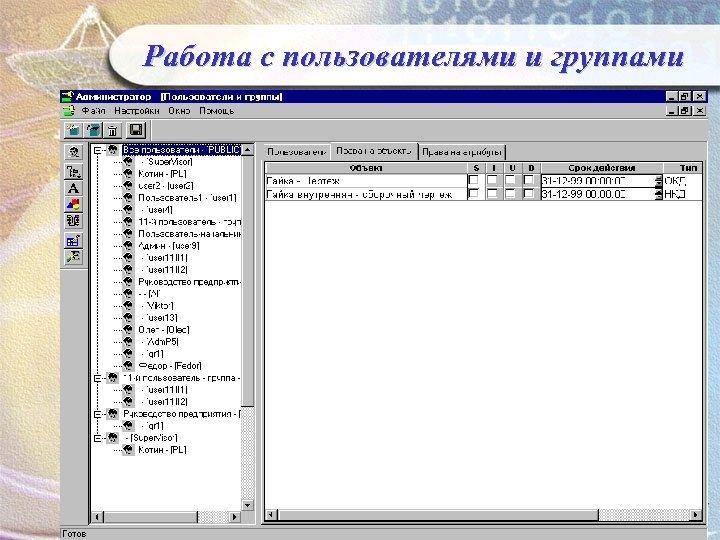Select the Гайка - Чертеж object cell
The image size is (720, 540).
click(x=366, y=180)
